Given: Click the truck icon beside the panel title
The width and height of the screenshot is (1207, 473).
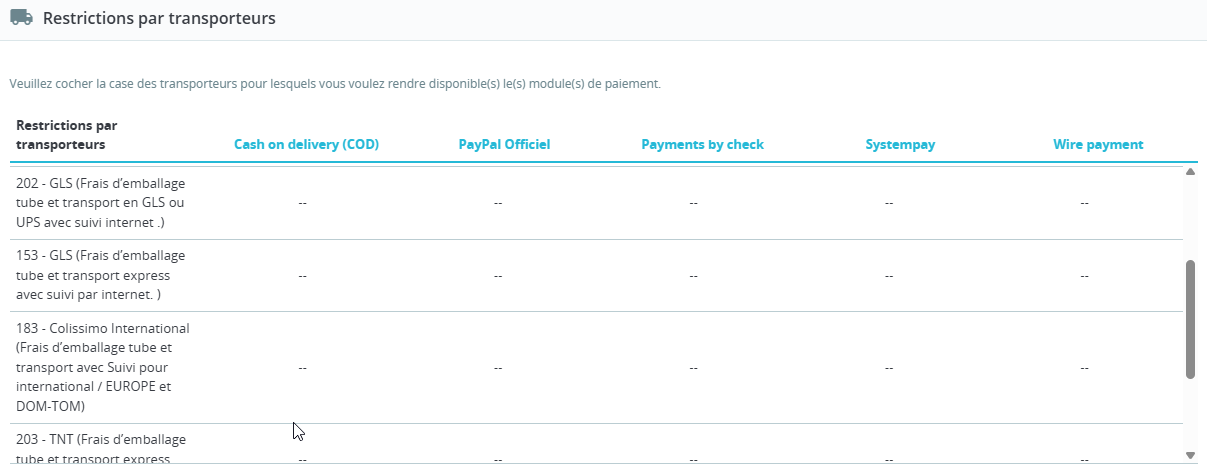Looking at the screenshot, I should 21,18.
